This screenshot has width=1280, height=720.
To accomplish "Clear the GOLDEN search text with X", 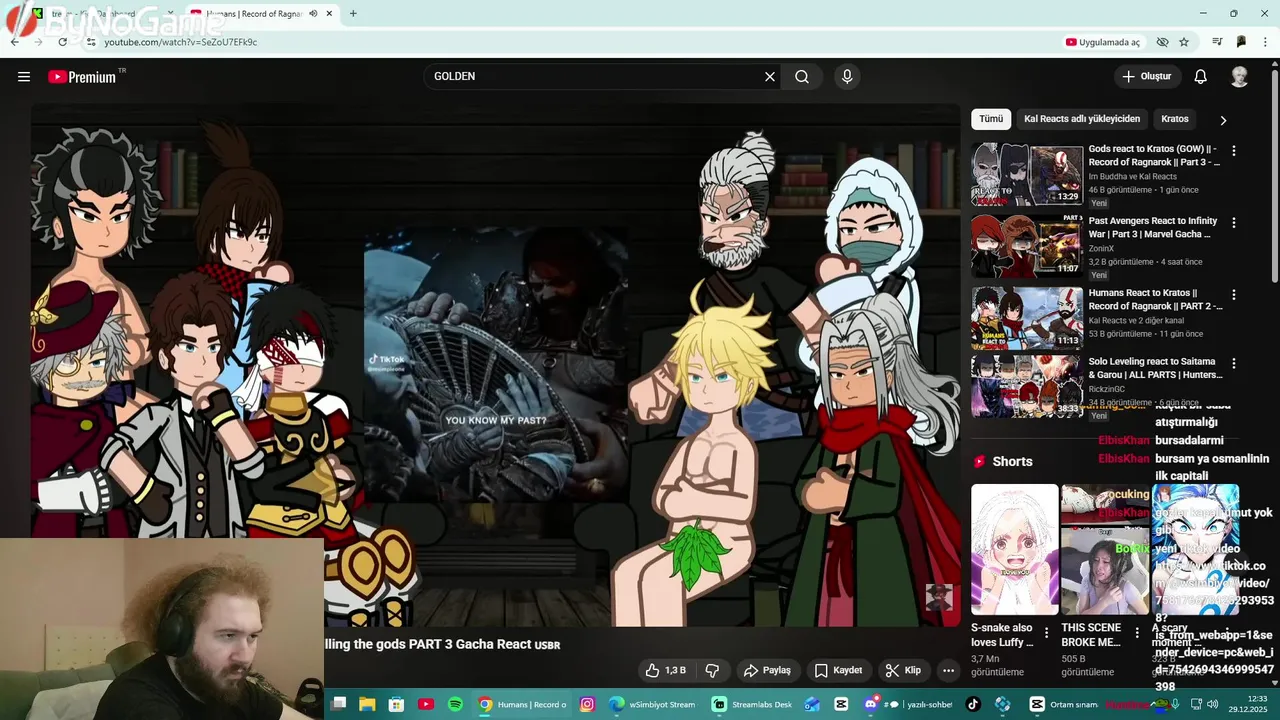I will [x=770, y=77].
